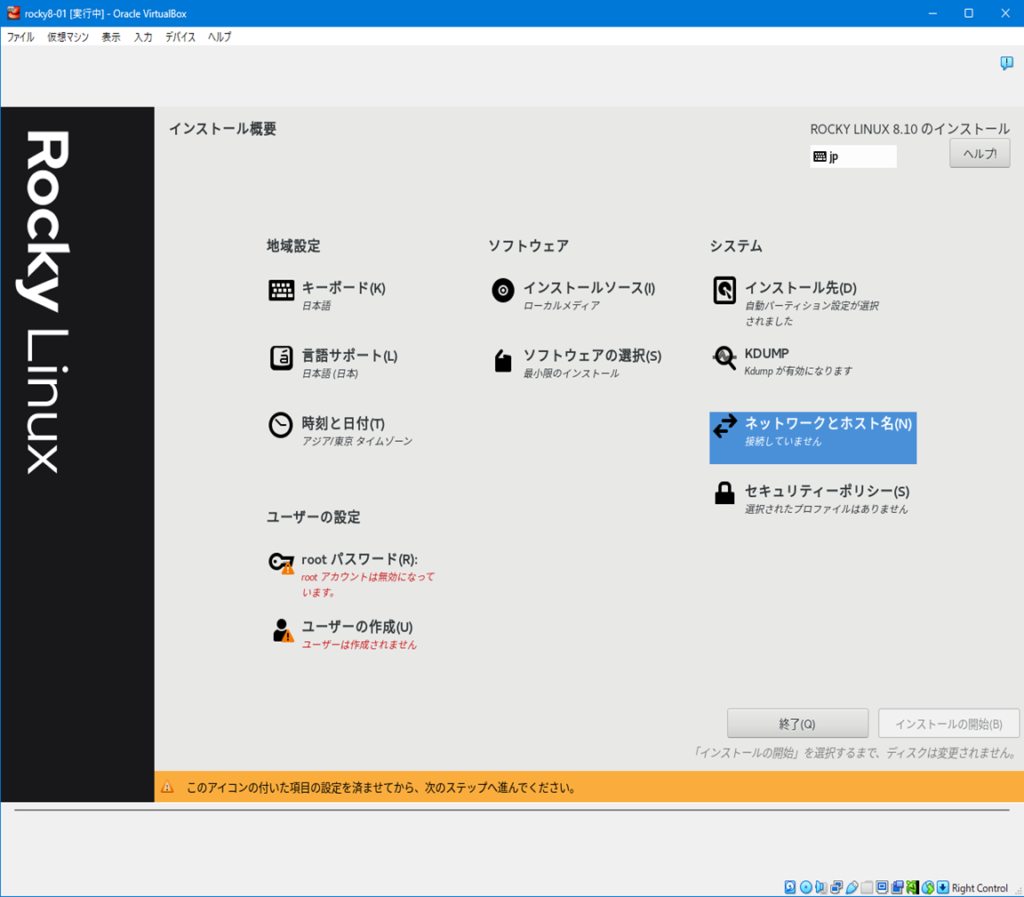The image size is (1024, 897).
Task: Click the 終了(Q) button
Action: [797, 723]
